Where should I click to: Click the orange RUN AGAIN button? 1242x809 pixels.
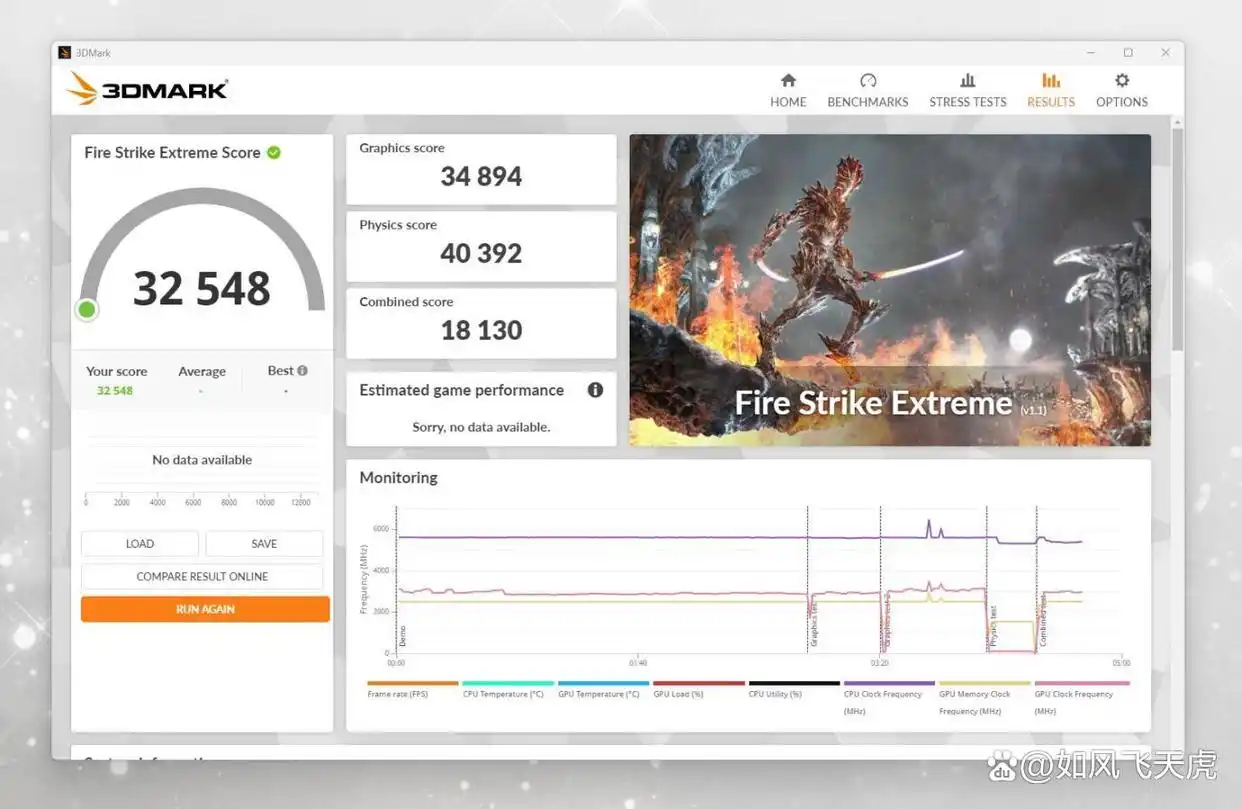[x=205, y=609]
